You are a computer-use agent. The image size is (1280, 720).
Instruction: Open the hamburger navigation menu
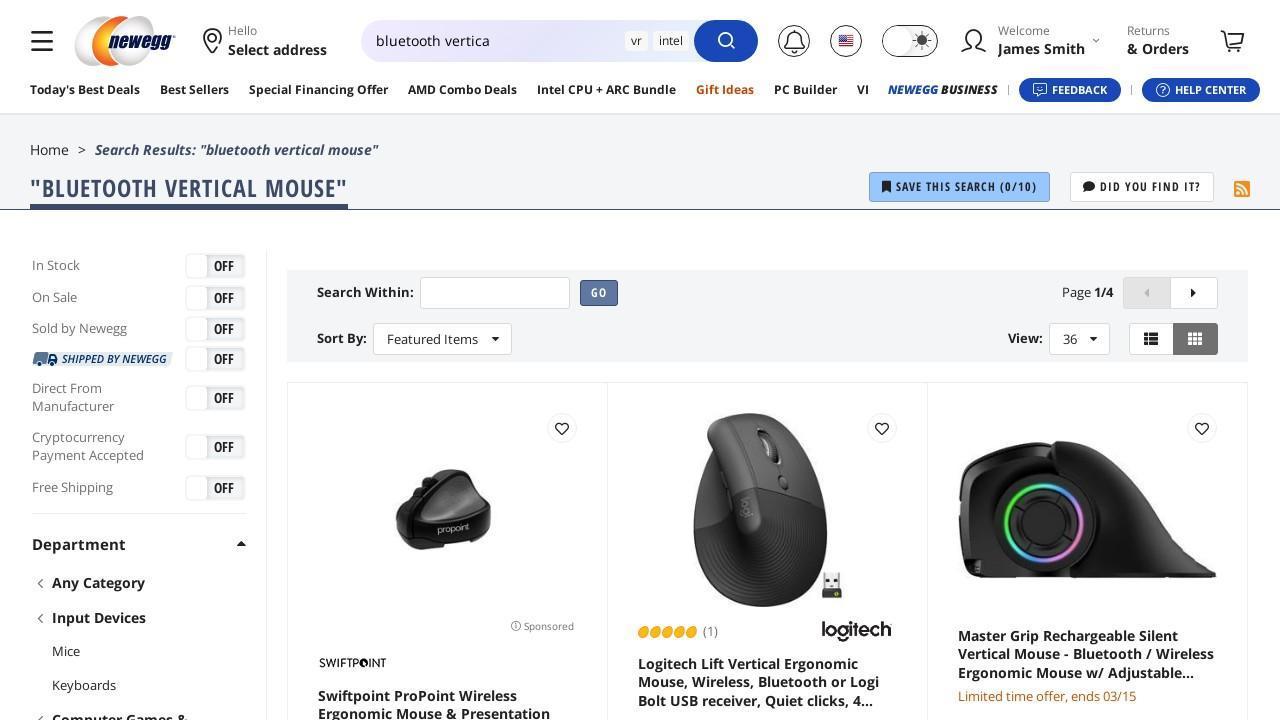42,41
